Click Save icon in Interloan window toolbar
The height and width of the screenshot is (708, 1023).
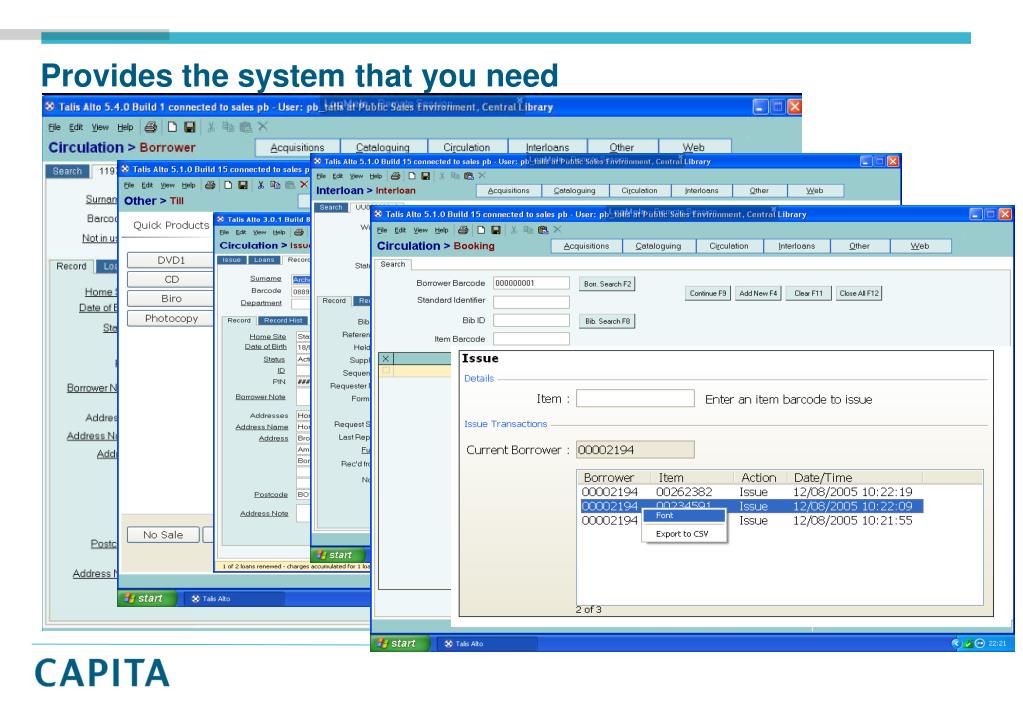(x=425, y=176)
